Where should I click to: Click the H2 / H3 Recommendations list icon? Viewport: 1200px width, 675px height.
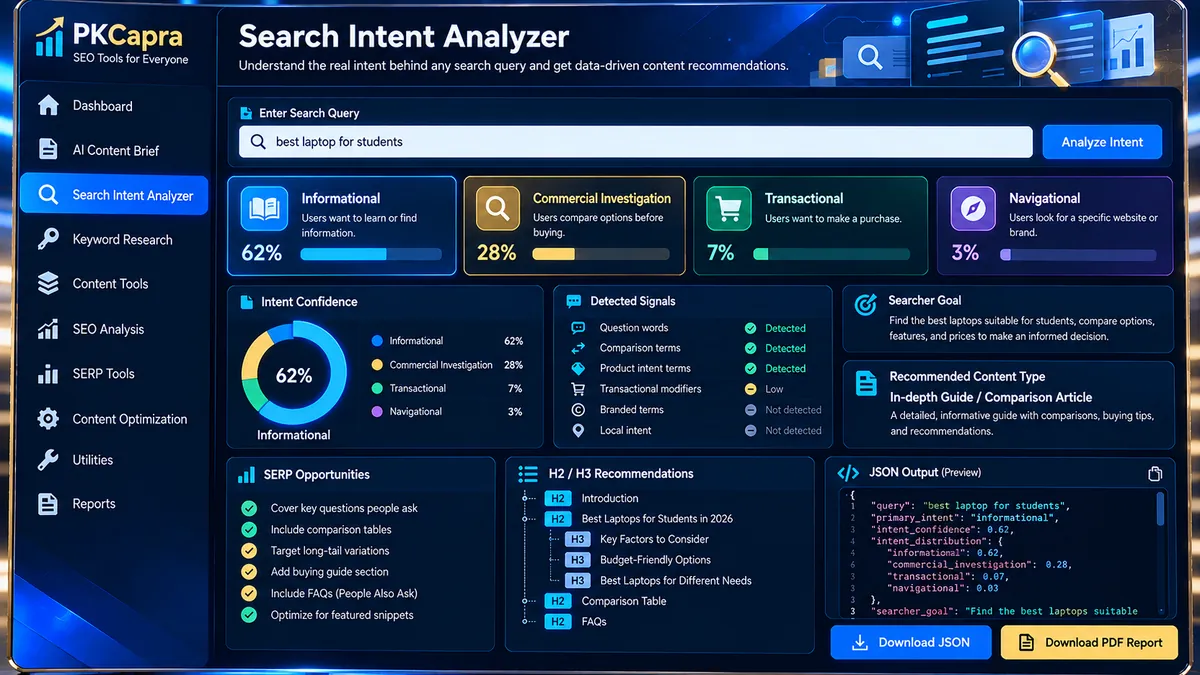click(x=529, y=473)
